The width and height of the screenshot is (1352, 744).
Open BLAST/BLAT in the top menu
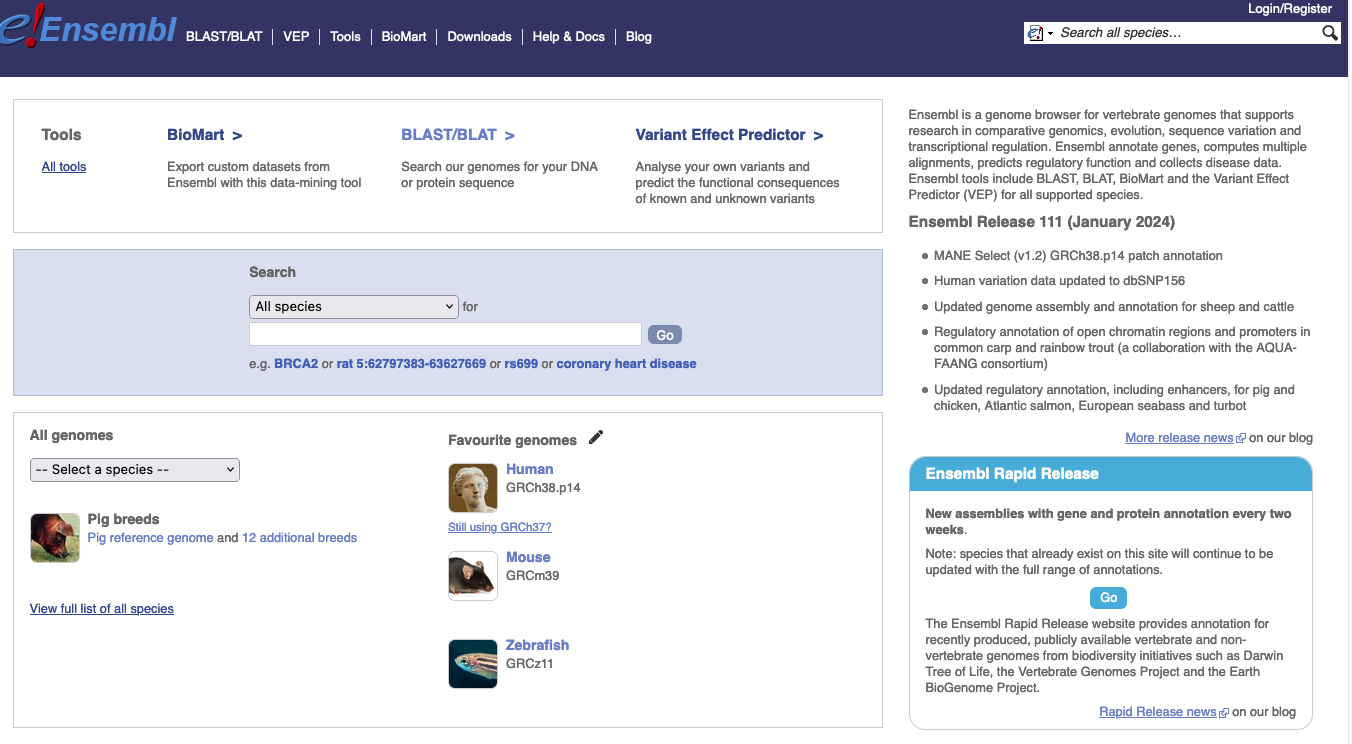[x=224, y=37]
